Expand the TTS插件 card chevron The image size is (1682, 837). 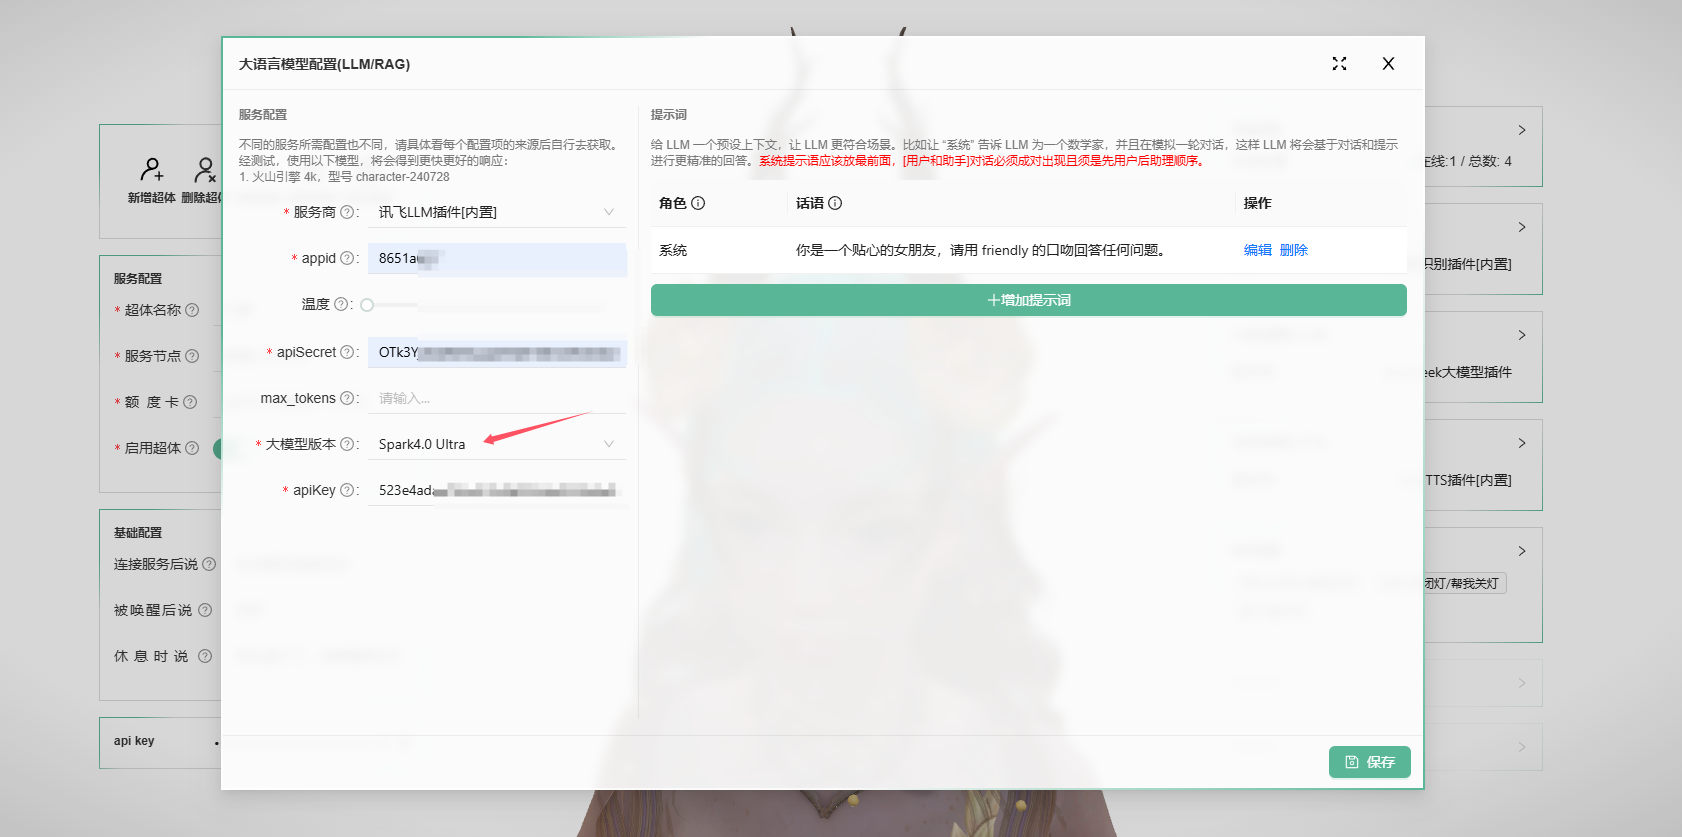click(x=1521, y=443)
